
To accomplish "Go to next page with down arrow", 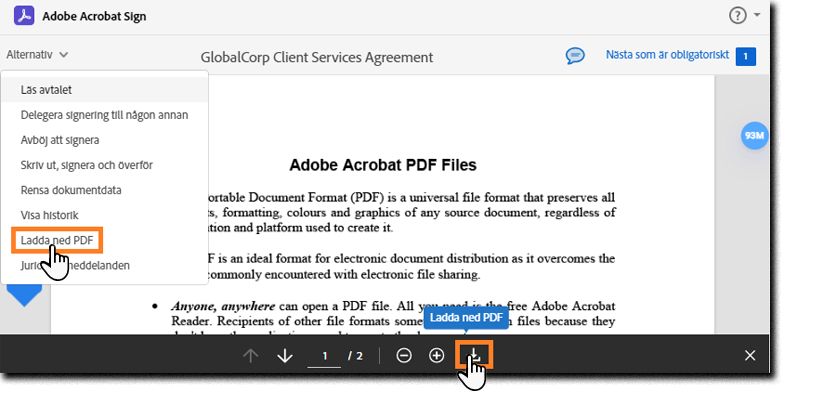I will pos(285,356).
